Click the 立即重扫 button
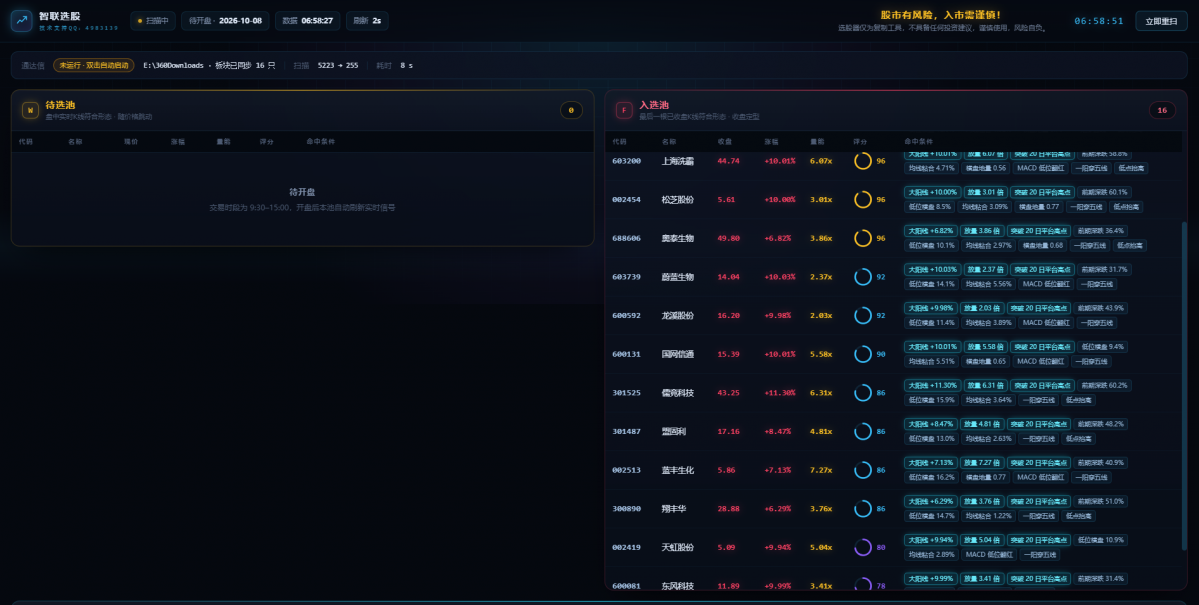The height and width of the screenshot is (605, 1199). click(x=1161, y=21)
